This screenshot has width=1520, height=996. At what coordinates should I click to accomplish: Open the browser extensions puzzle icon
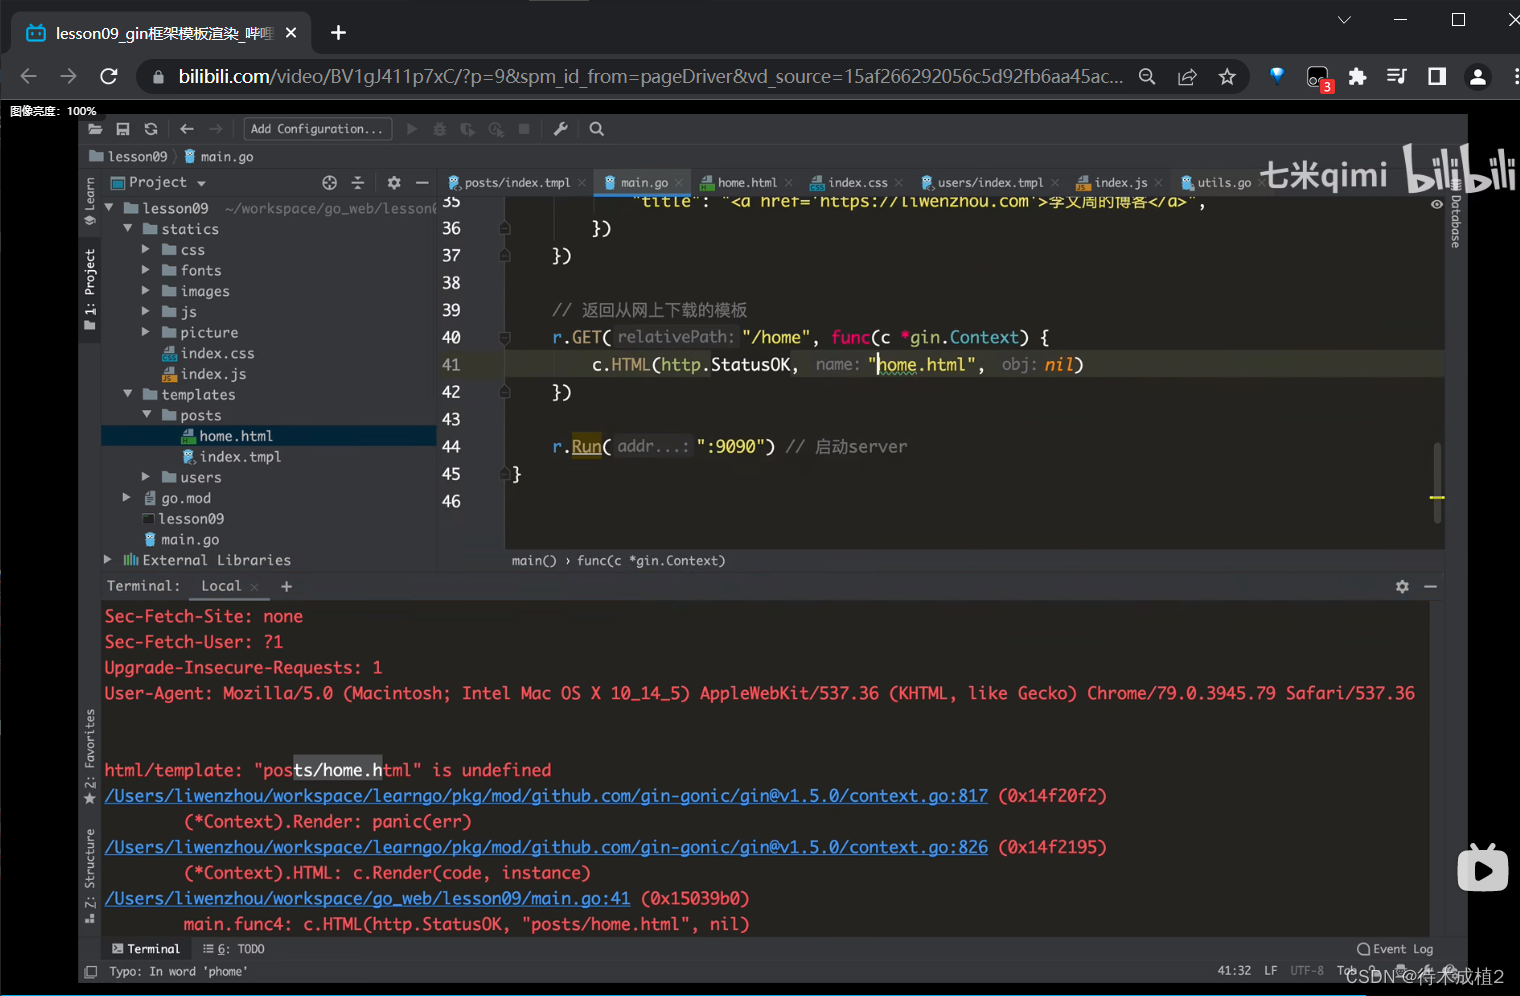pyautogui.click(x=1357, y=77)
